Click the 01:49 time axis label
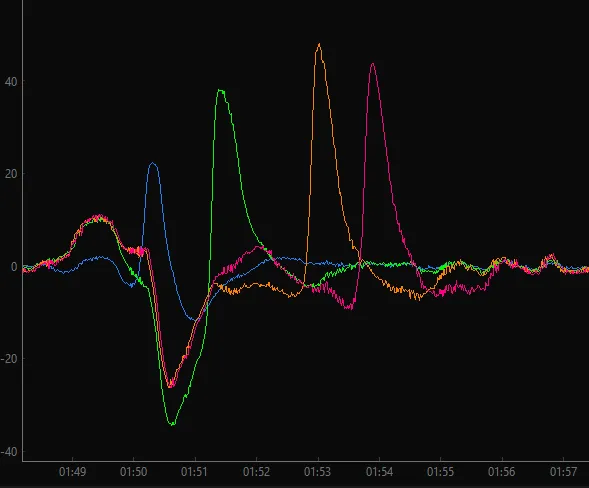The image size is (589, 488). pyautogui.click(x=72, y=471)
